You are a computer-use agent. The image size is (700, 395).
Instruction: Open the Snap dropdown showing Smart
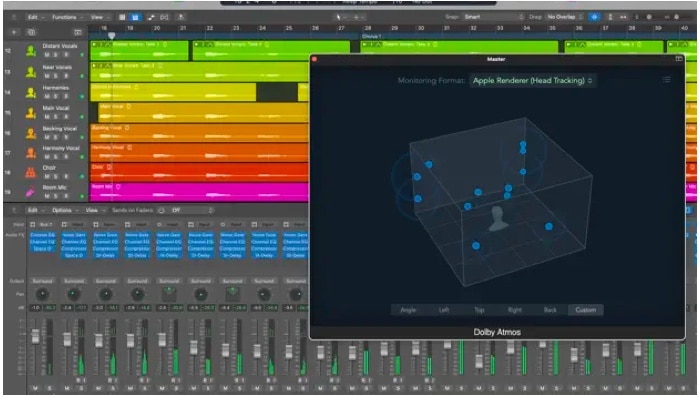tap(493, 17)
